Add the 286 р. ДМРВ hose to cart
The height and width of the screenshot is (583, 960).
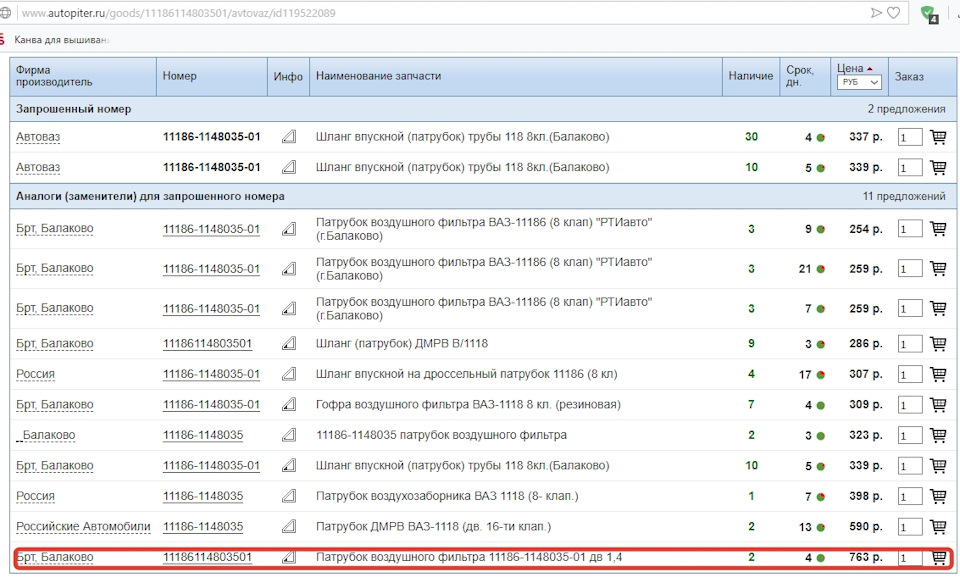pyautogui.click(x=938, y=344)
